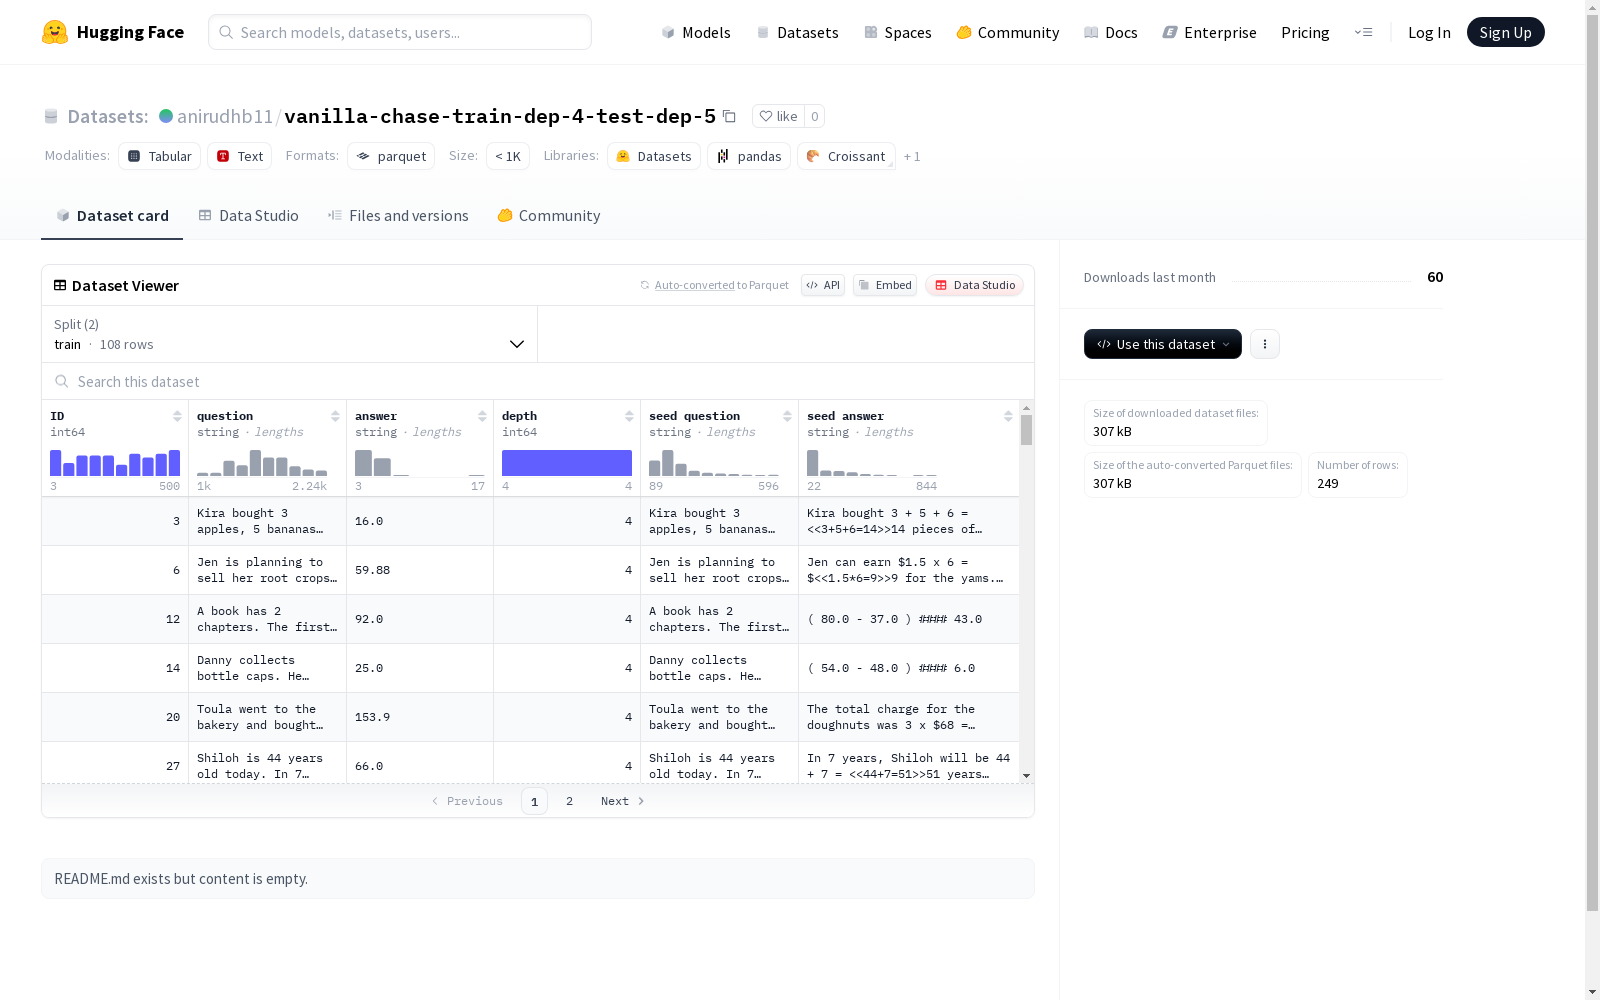Select the Datasets library tag
This screenshot has width=1600, height=1000.
pos(654,156)
